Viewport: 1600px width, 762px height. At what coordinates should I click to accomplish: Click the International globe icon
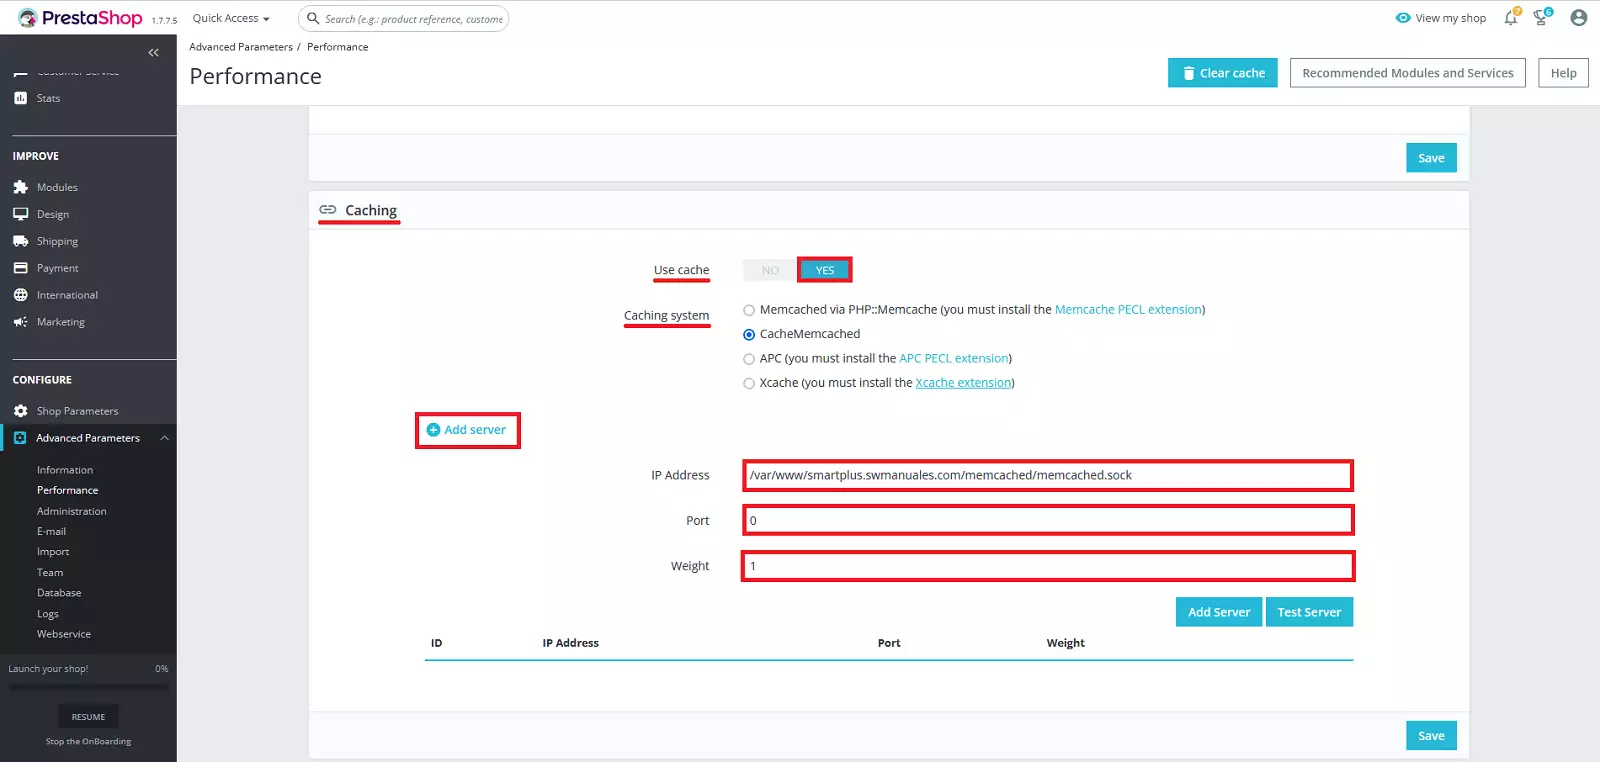click(20, 295)
